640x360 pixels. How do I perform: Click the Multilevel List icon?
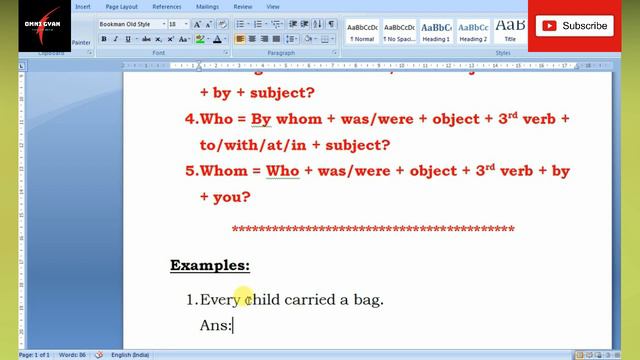276,24
